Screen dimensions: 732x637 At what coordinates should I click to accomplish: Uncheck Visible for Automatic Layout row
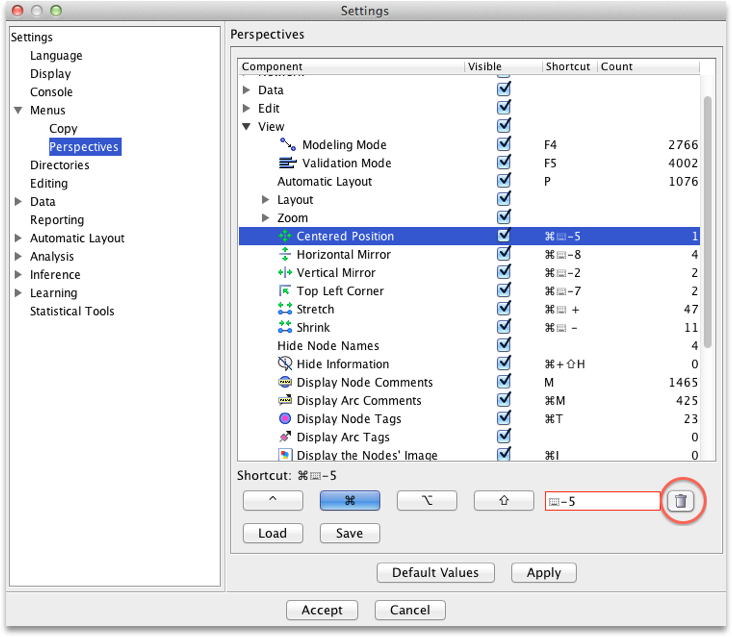tap(504, 181)
